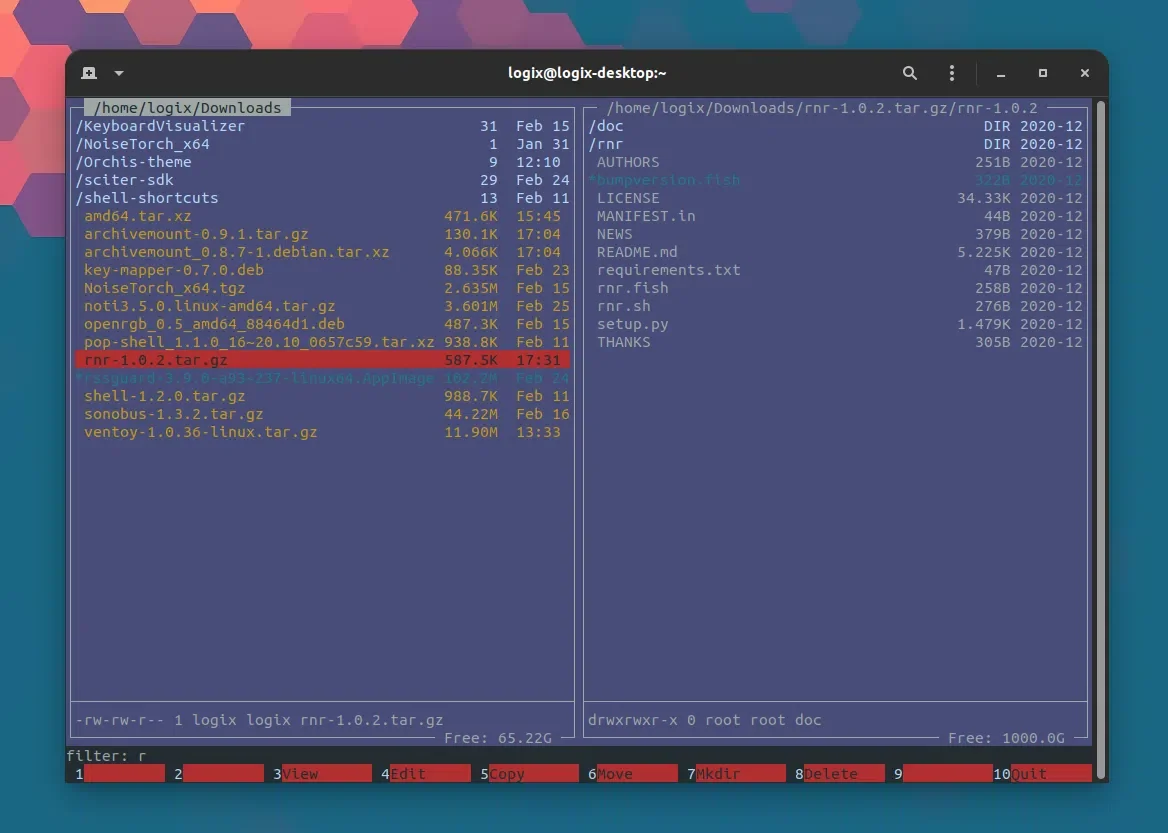Select ventoy-1.0.36-linux.tar.gz

coord(323,431)
